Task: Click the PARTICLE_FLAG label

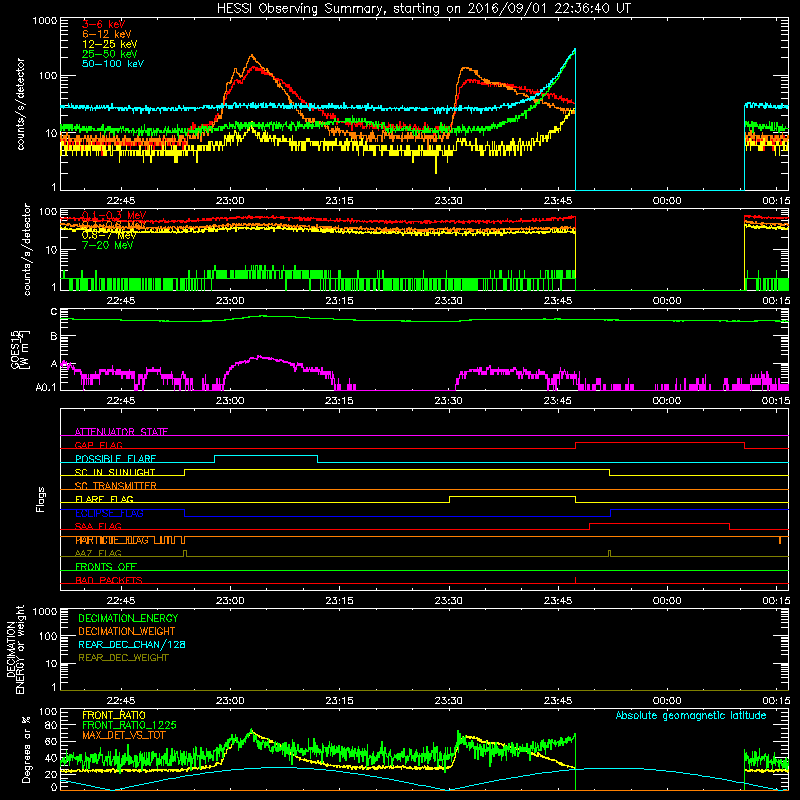Action: [x=112, y=540]
